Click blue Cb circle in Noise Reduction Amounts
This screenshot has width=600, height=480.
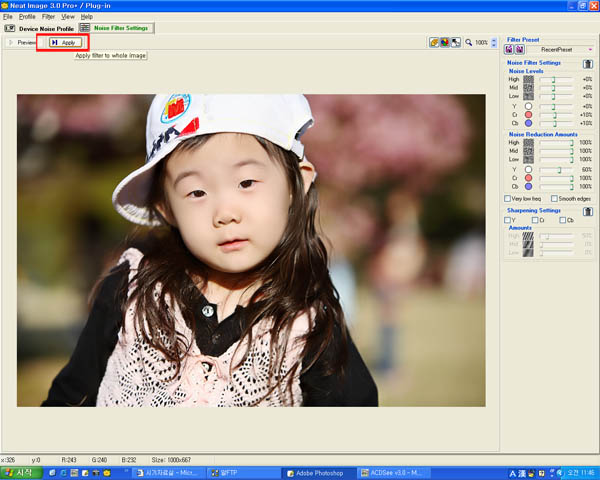528,186
